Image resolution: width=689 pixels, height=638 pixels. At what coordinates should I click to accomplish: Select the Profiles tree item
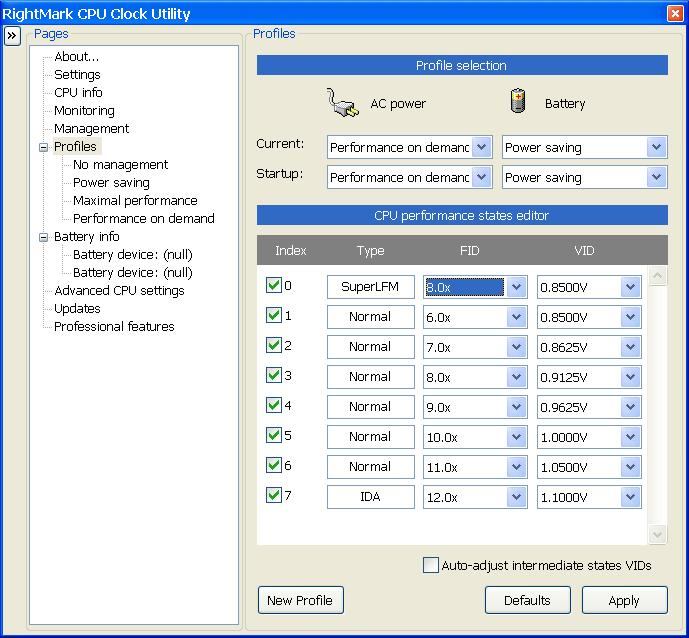click(x=75, y=146)
